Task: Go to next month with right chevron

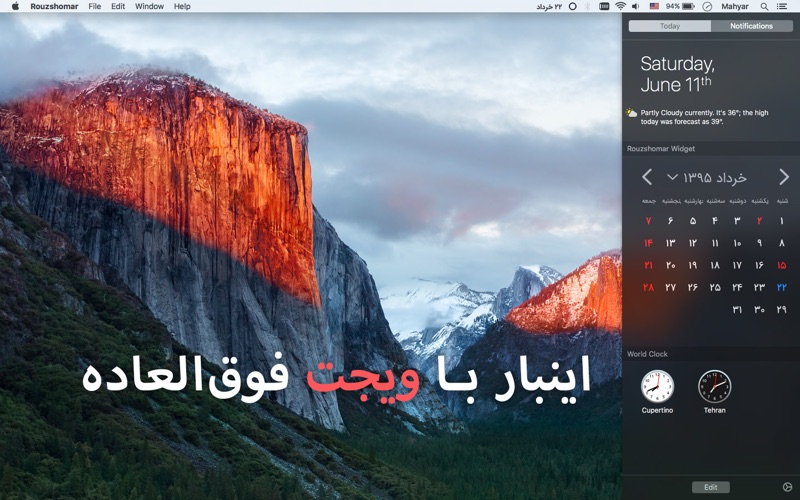Action: pos(783,177)
